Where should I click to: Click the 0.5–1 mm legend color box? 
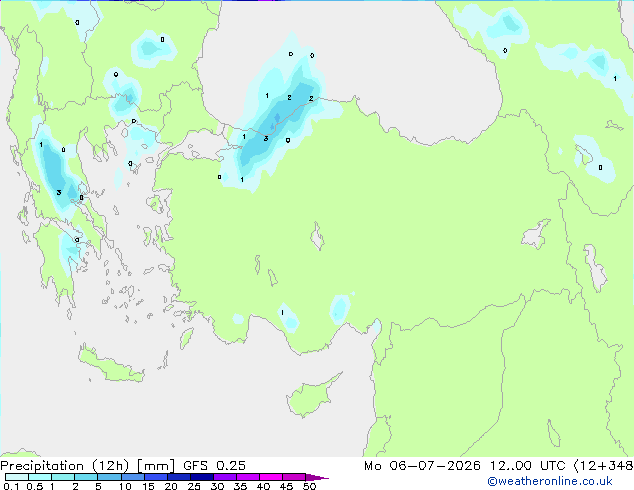coord(40,477)
